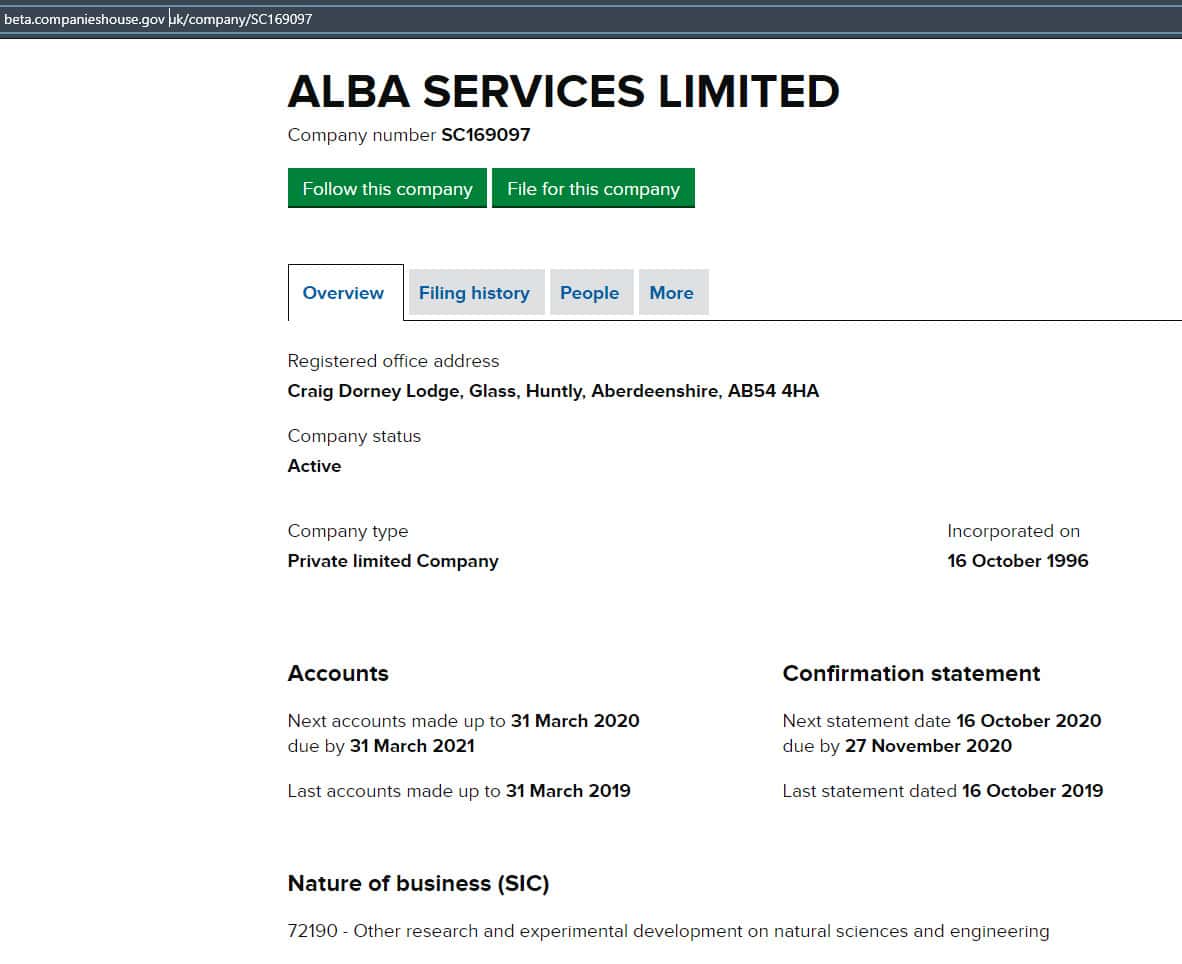Open the More tab
This screenshot has width=1182, height=964.
coord(671,293)
